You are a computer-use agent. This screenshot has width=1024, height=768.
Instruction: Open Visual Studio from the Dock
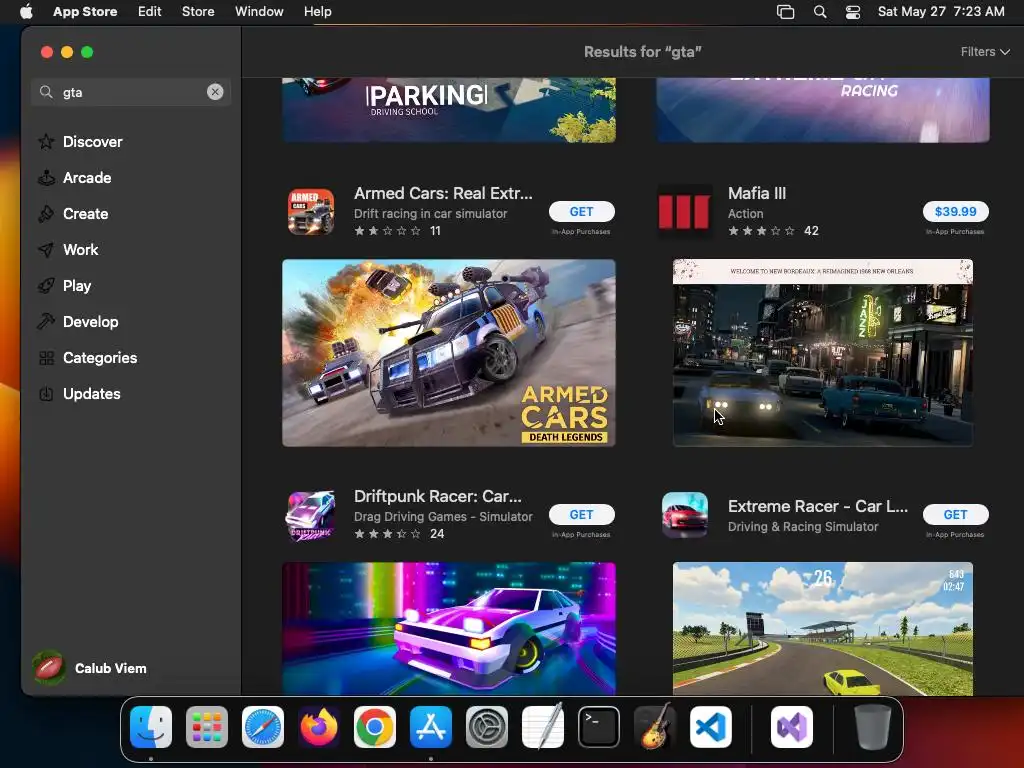coord(792,727)
